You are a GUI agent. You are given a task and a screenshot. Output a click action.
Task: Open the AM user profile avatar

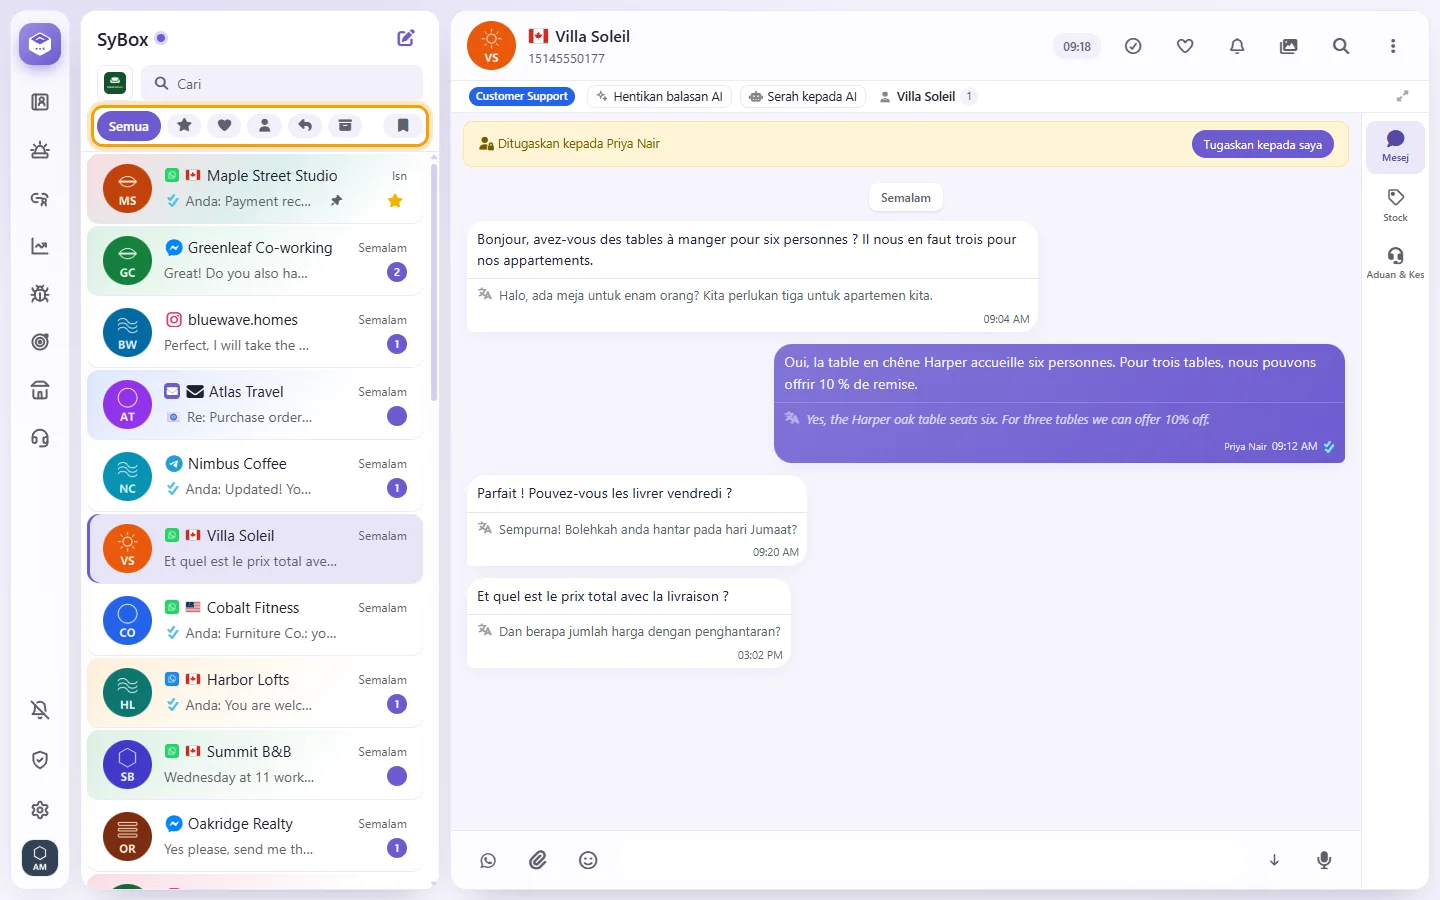click(40, 858)
